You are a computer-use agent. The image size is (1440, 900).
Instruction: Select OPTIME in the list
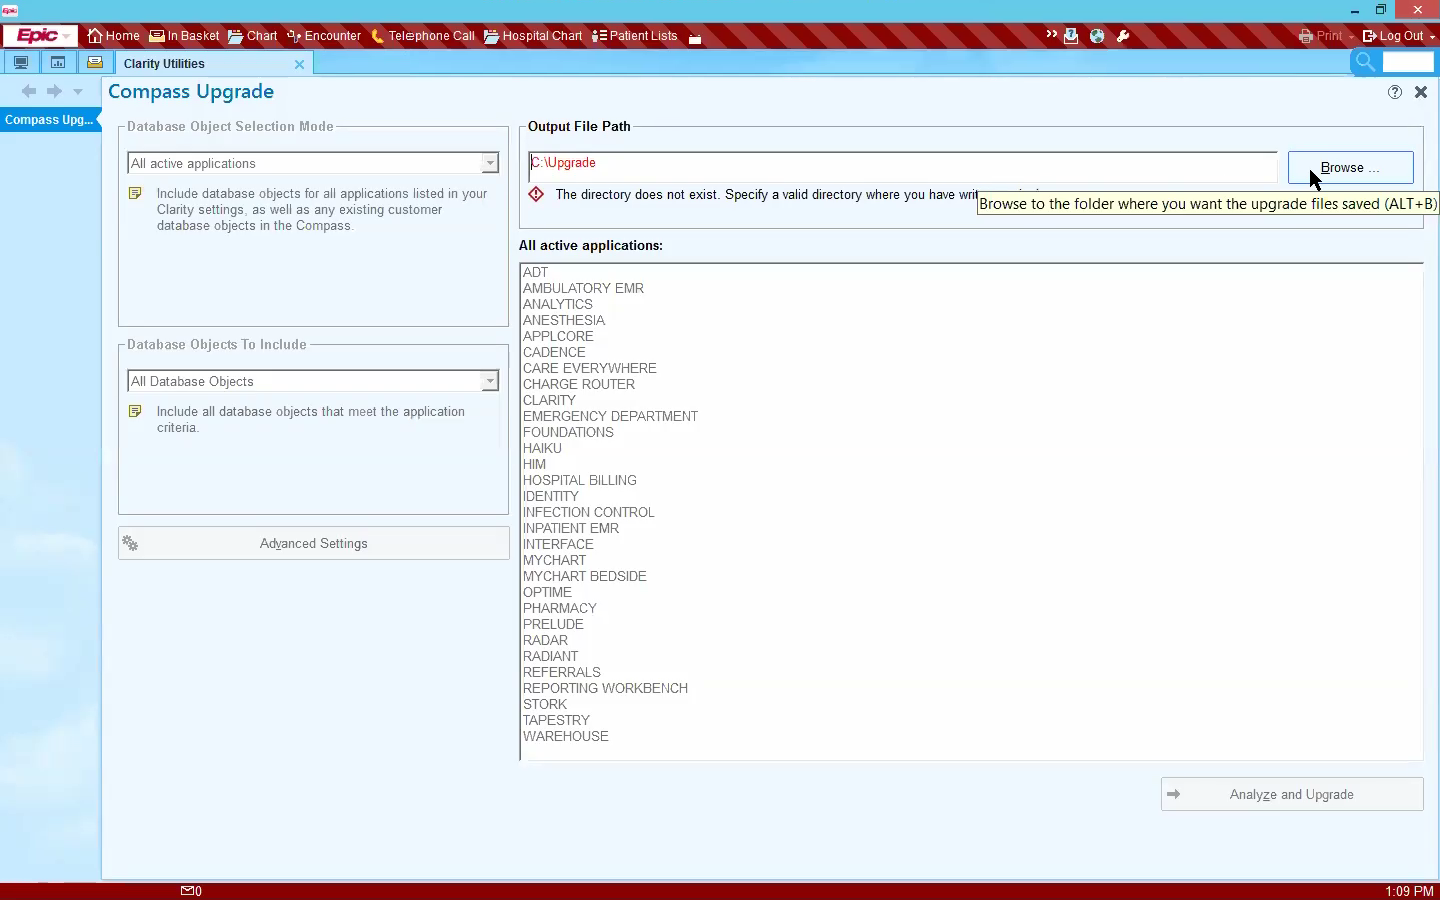547,592
